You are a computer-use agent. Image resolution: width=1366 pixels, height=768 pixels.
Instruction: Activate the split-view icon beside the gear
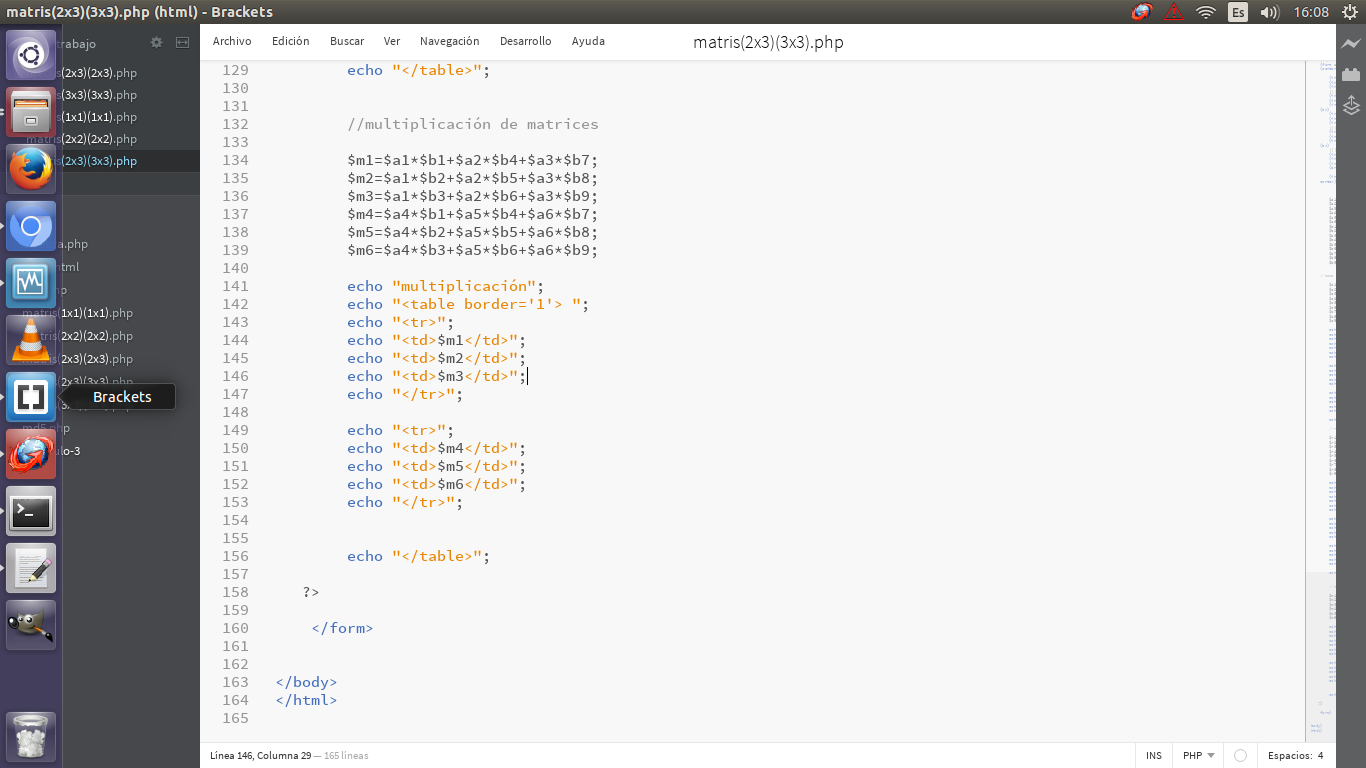point(182,44)
